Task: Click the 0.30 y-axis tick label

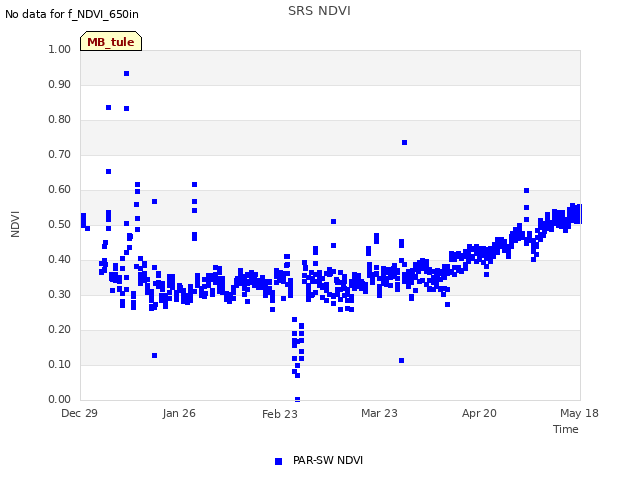Action: pyautogui.click(x=60, y=294)
